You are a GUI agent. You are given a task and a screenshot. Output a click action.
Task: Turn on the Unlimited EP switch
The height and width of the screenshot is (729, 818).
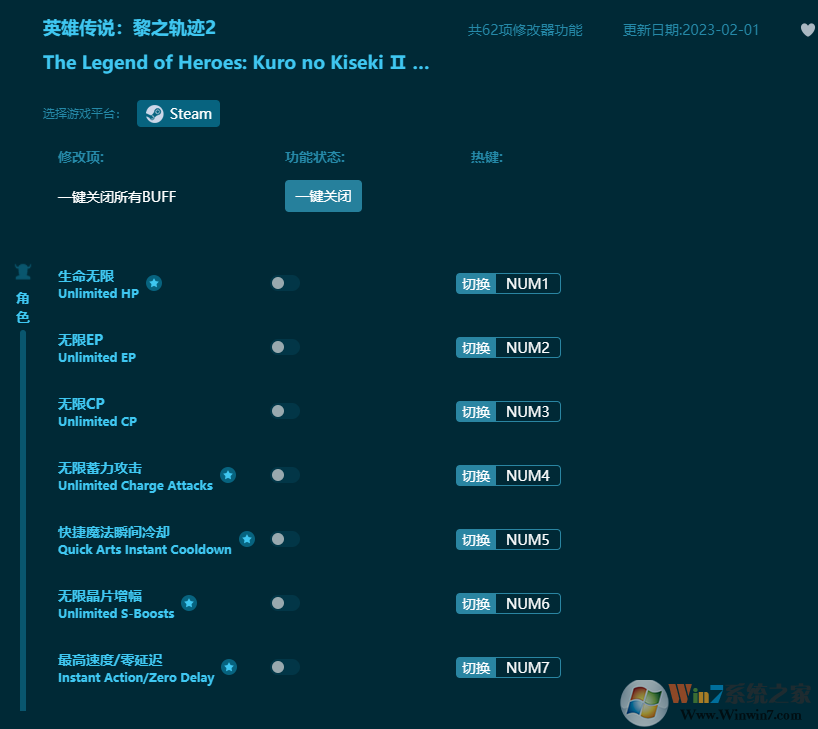[x=285, y=347]
